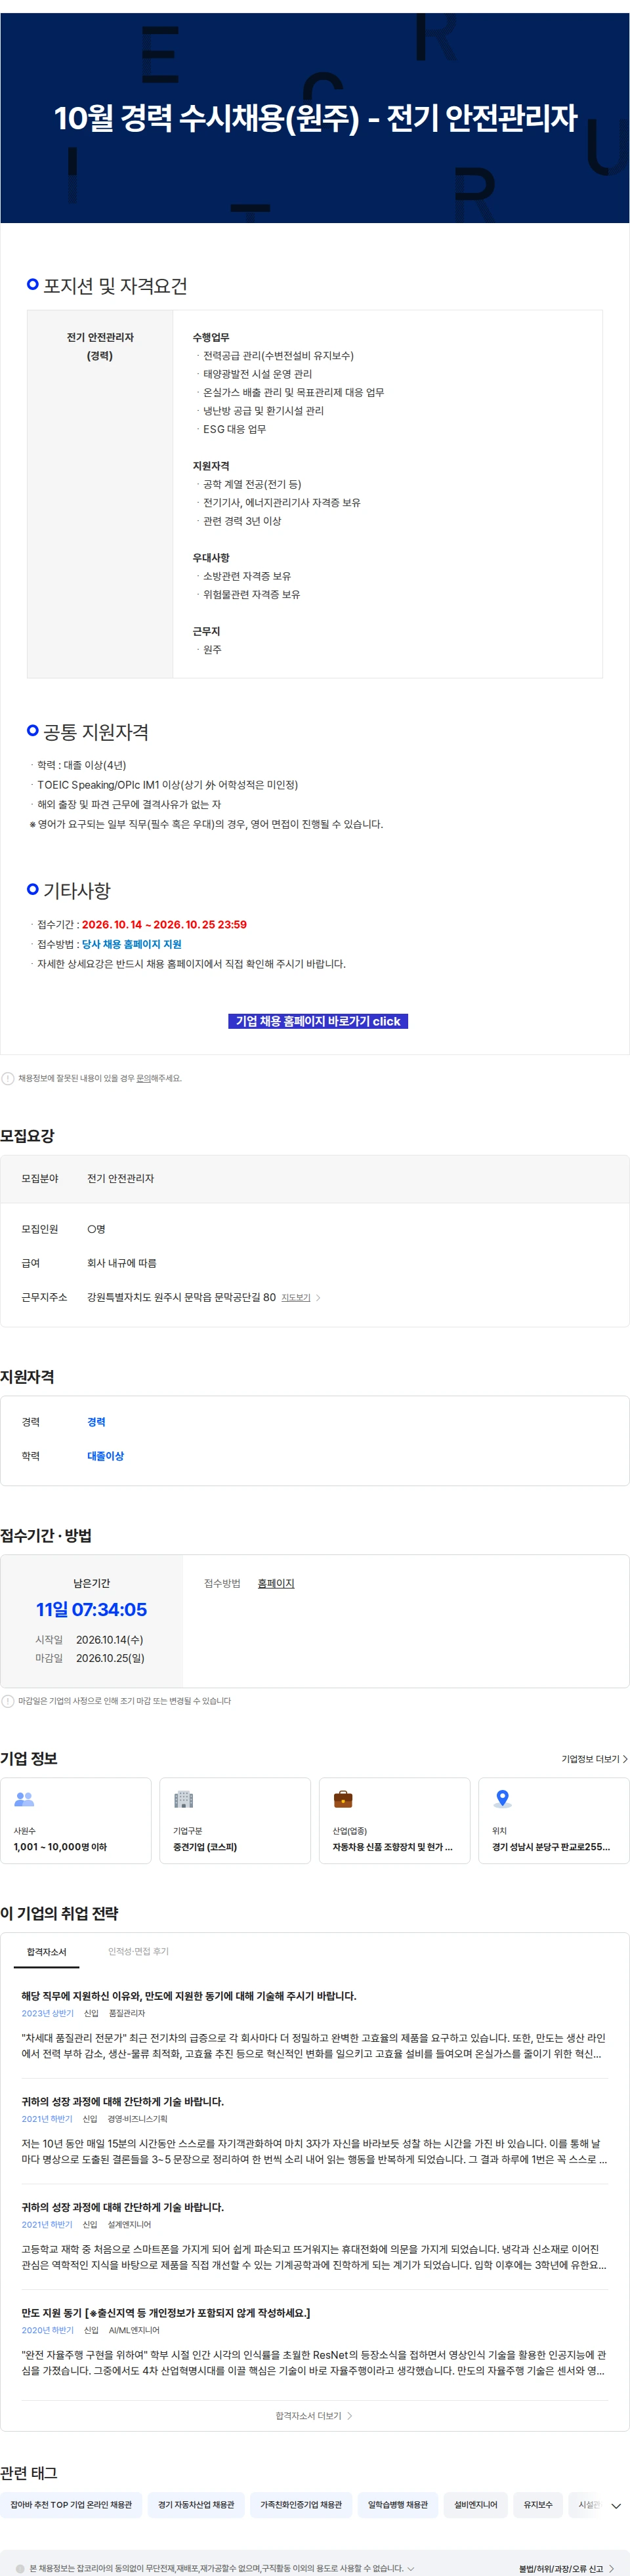
Task: Click the 기업 채용 홈페이지 바로가기 click button
Action: [318, 1021]
